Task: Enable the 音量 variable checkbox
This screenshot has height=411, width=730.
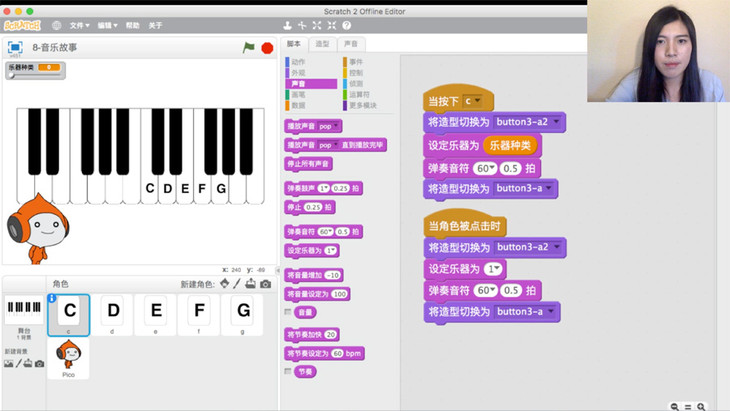Action: click(x=288, y=313)
